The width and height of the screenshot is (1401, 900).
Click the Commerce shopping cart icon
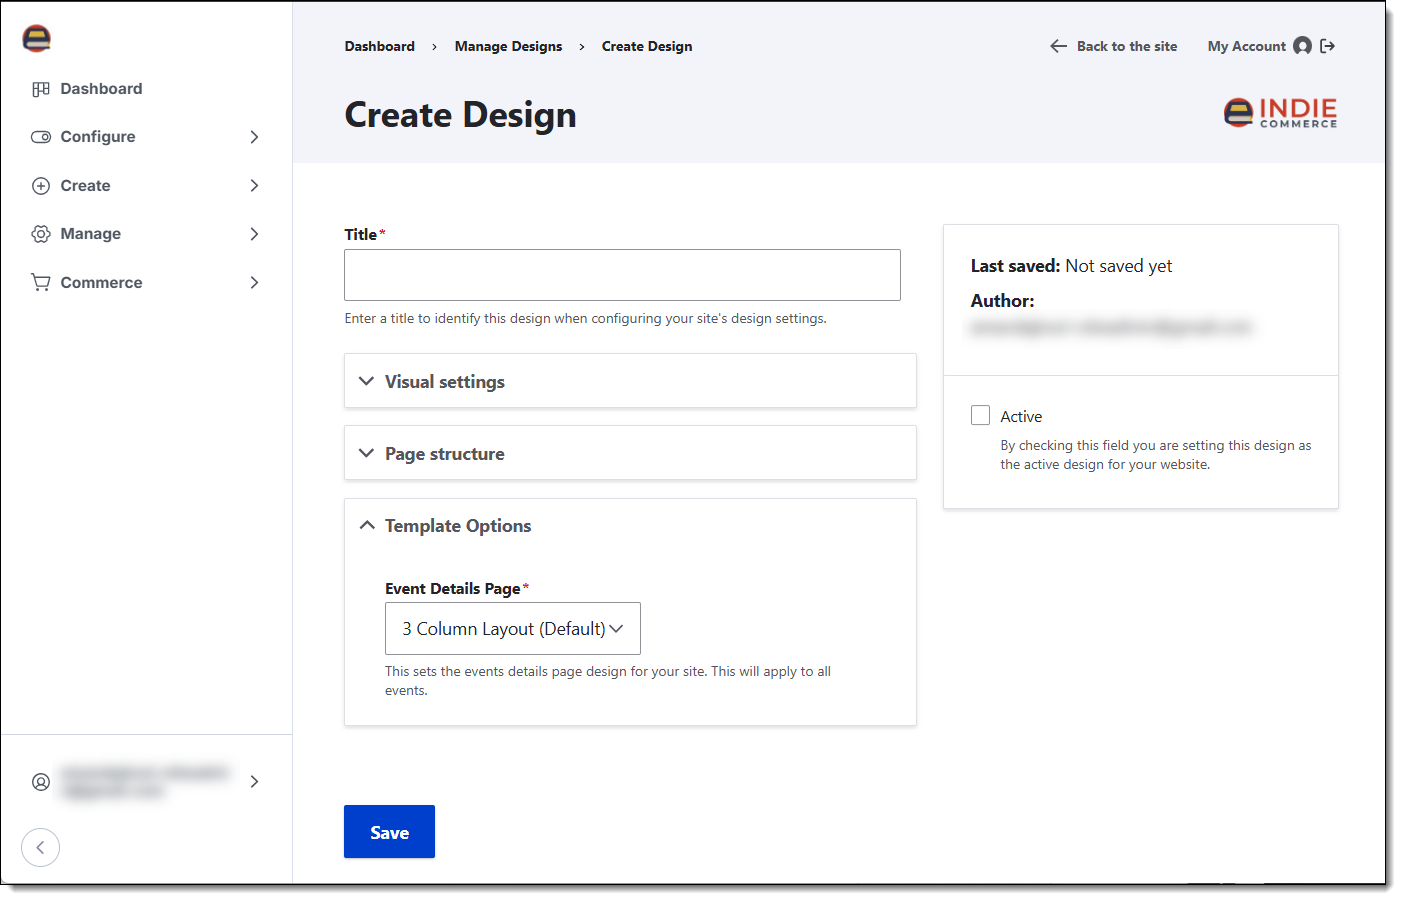coord(41,283)
